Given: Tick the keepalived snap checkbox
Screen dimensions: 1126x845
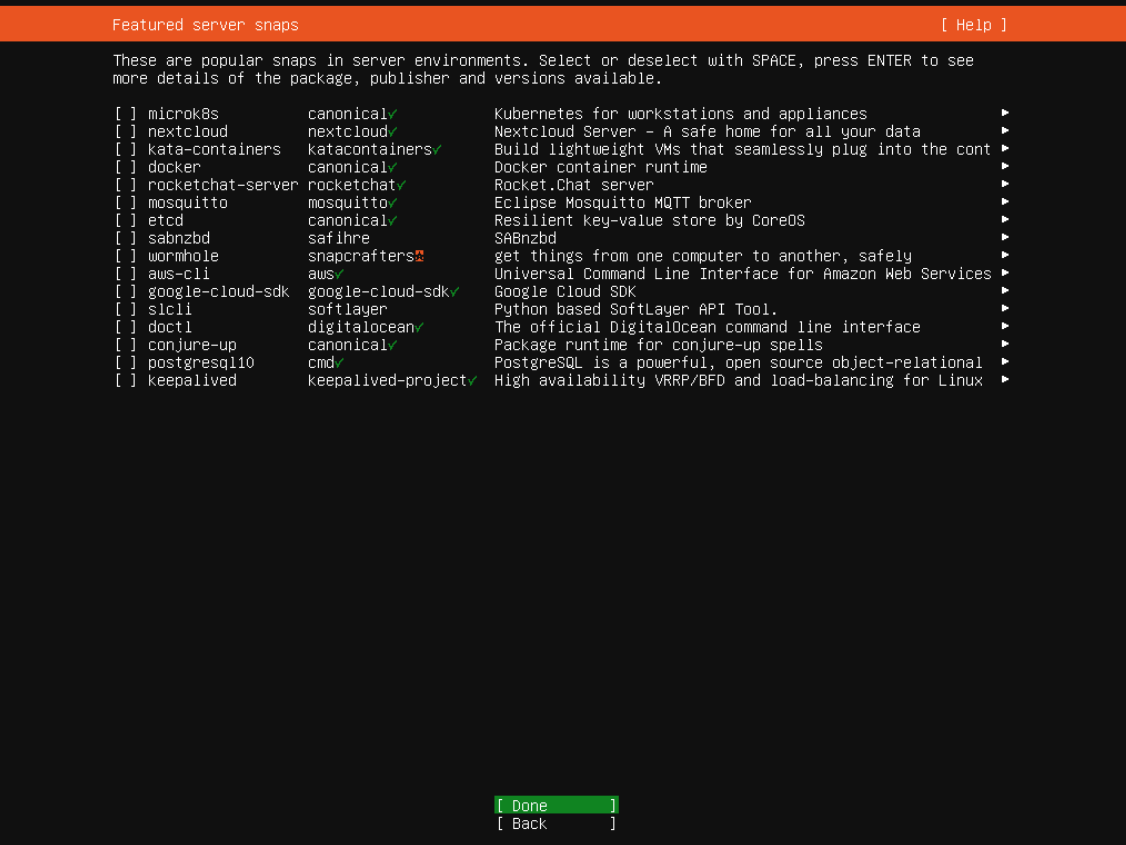Looking at the screenshot, I should (x=125, y=381).
